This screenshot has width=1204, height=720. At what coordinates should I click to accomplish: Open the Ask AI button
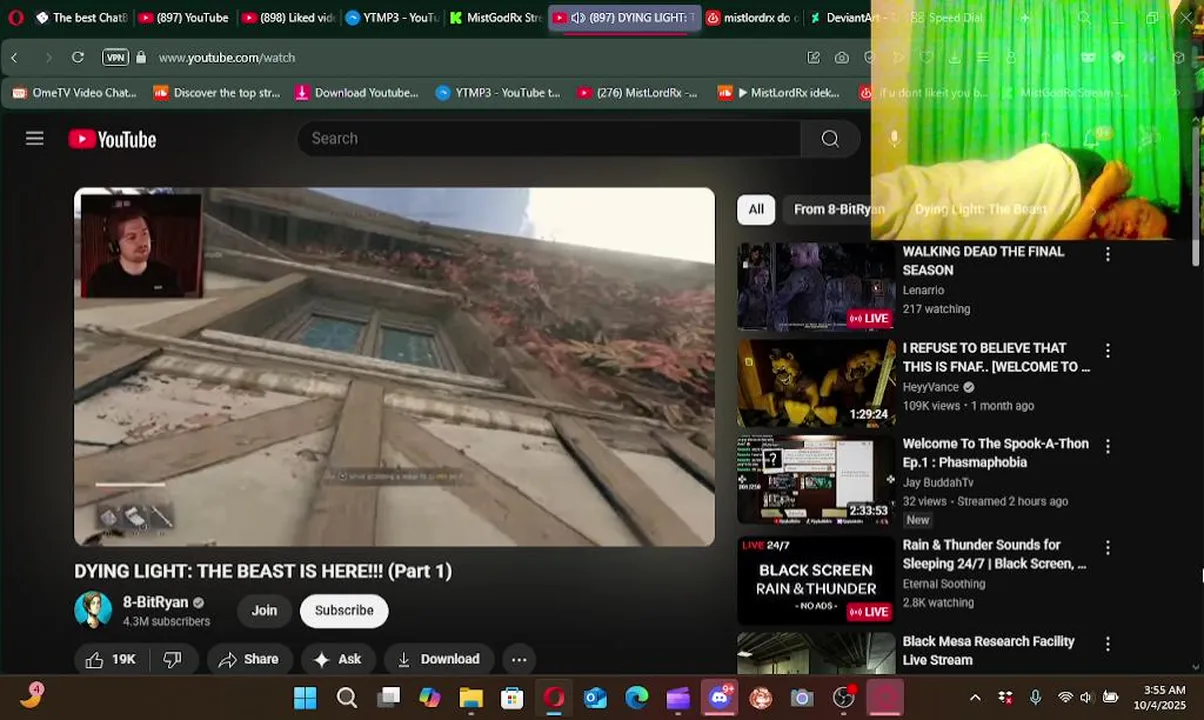coord(337,659)
